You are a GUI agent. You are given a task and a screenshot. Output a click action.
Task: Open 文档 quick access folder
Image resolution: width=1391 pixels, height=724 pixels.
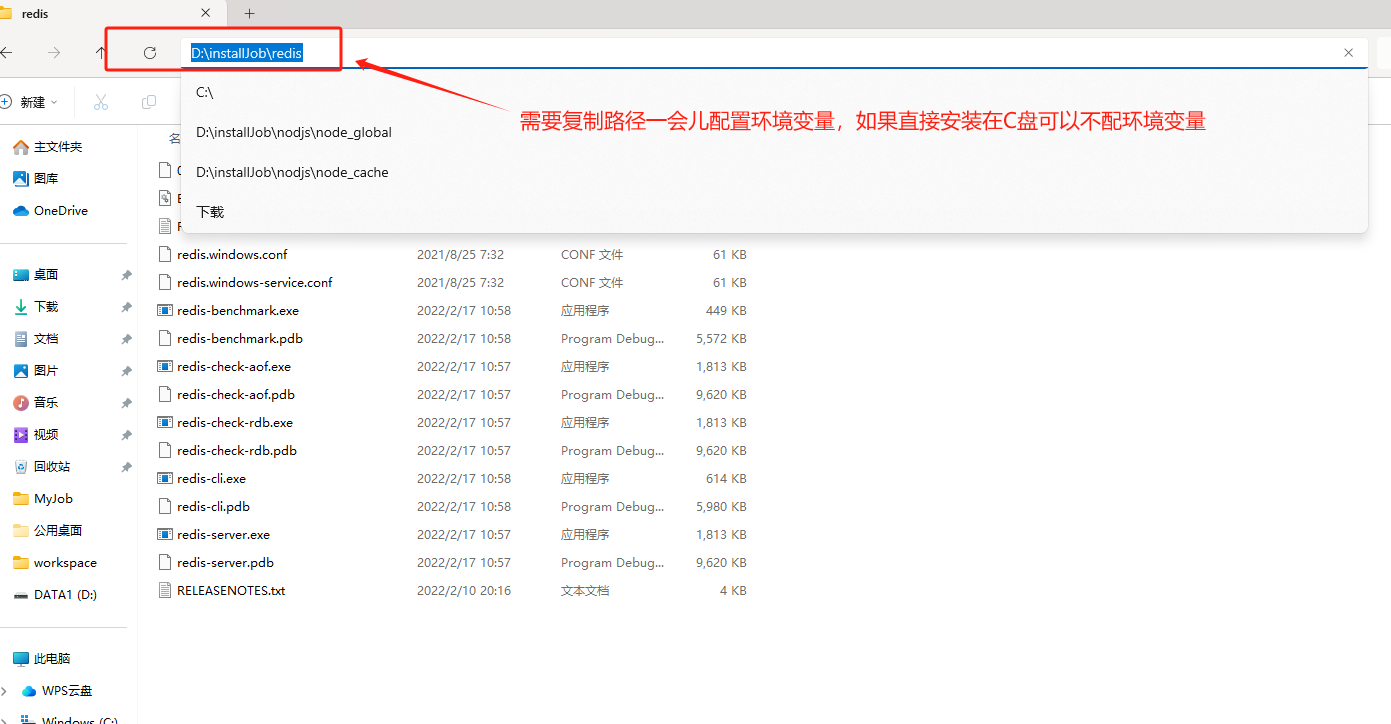tap(36, 339)
